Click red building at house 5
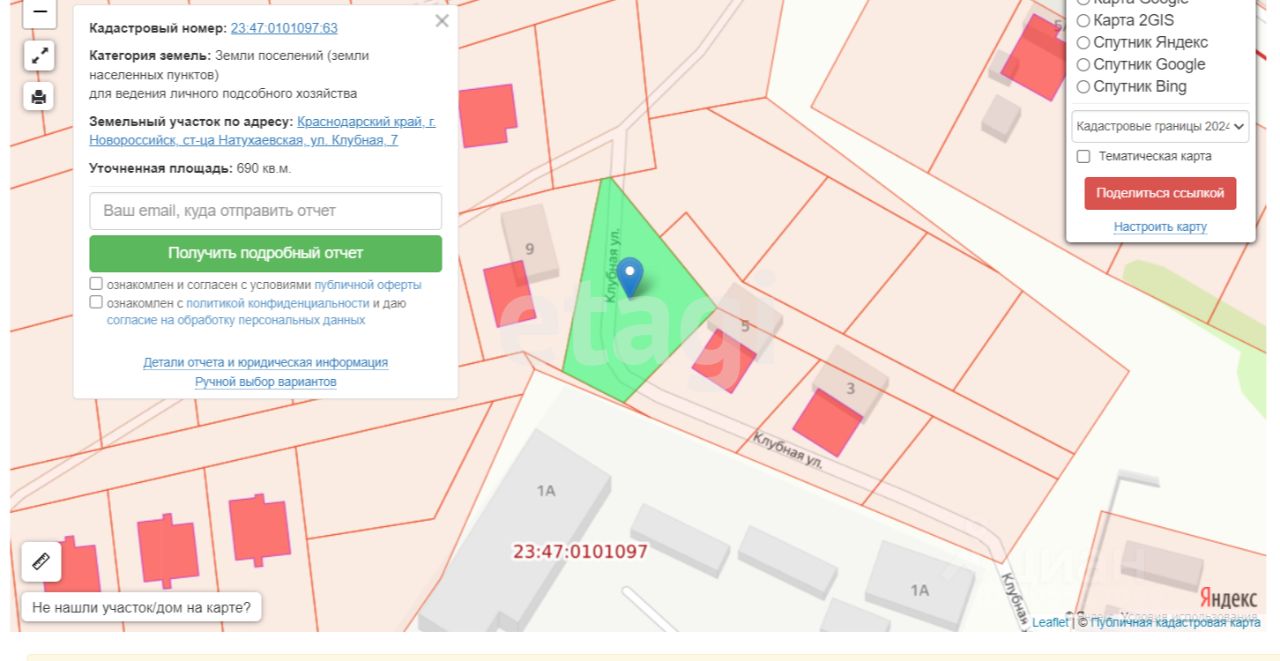Image resolution: width=1280 pixels, height=661 pixels. [x=724, y=361]
